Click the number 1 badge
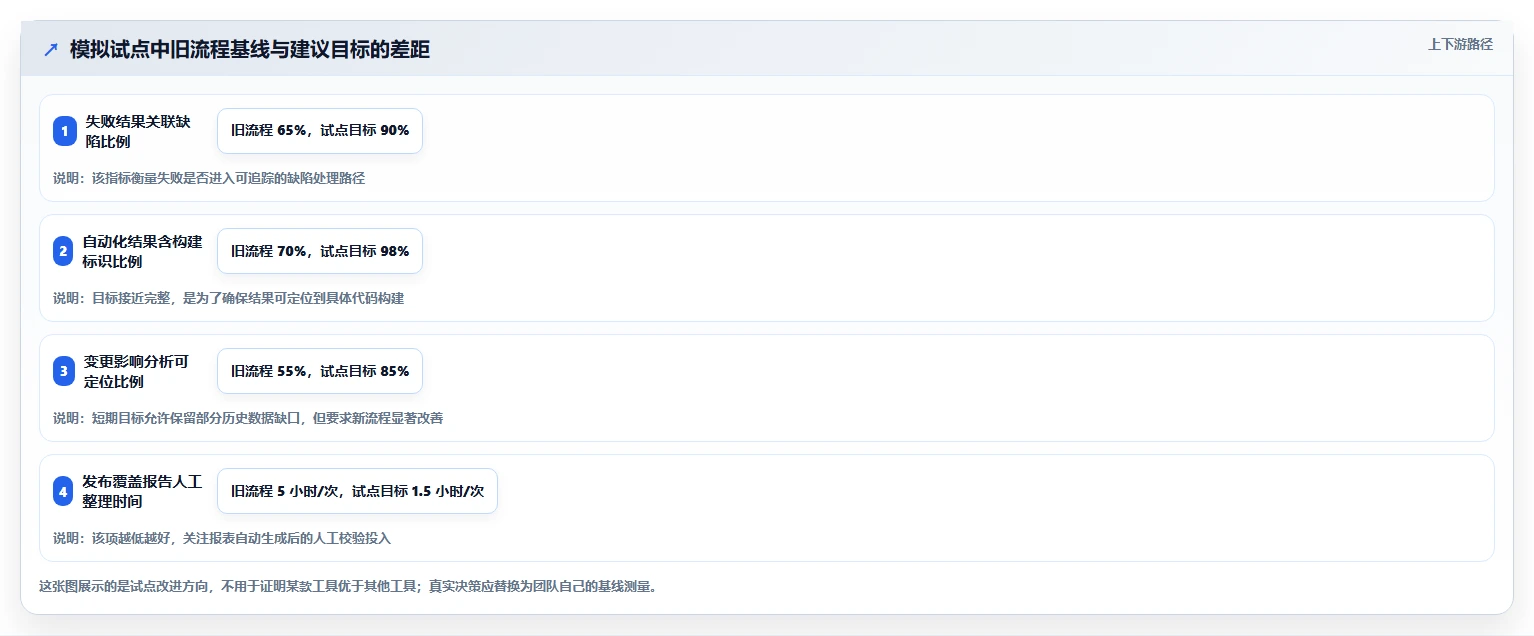Screen dimensions: 1534x636 pyautogui.click(x=65, y=131)
